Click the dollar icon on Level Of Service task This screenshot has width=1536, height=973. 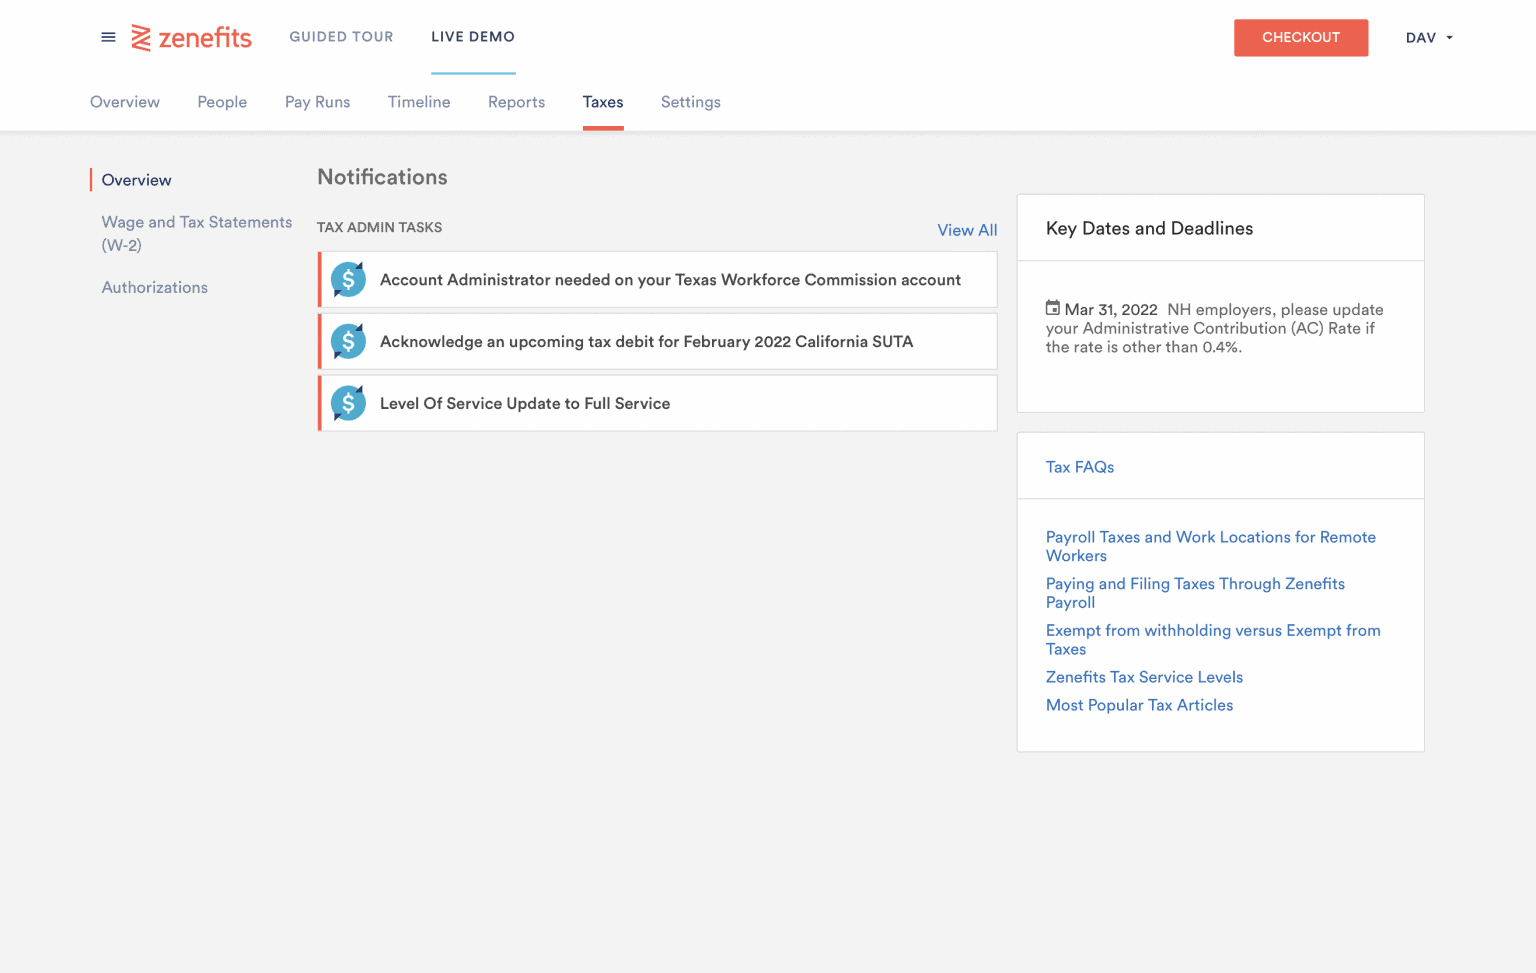(348, 403)
